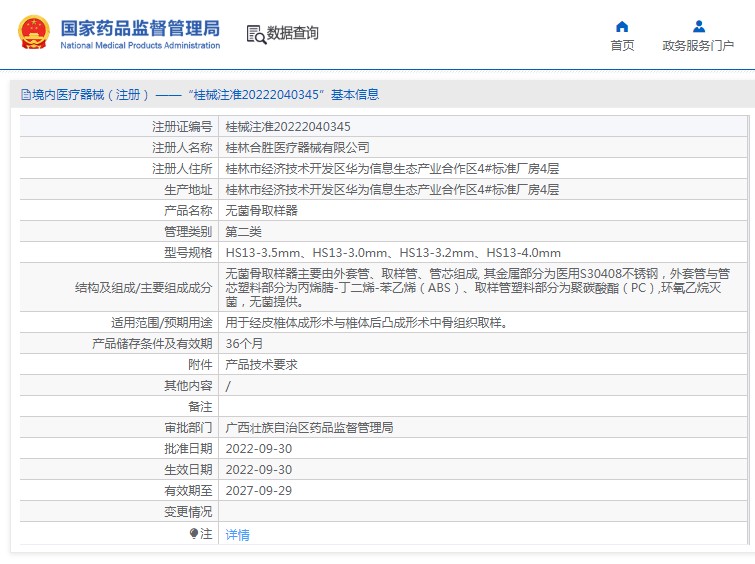The width and height of the screenshot is (755, 564).
Task: Click the 有效期至 label
Action: (x=188, y=491)
